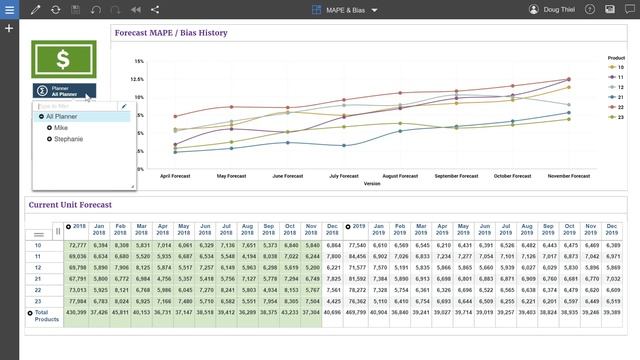The height and width of the screenshot is (360, 640).
Task: Expand the Total Products row
Action: click(30, 313)
